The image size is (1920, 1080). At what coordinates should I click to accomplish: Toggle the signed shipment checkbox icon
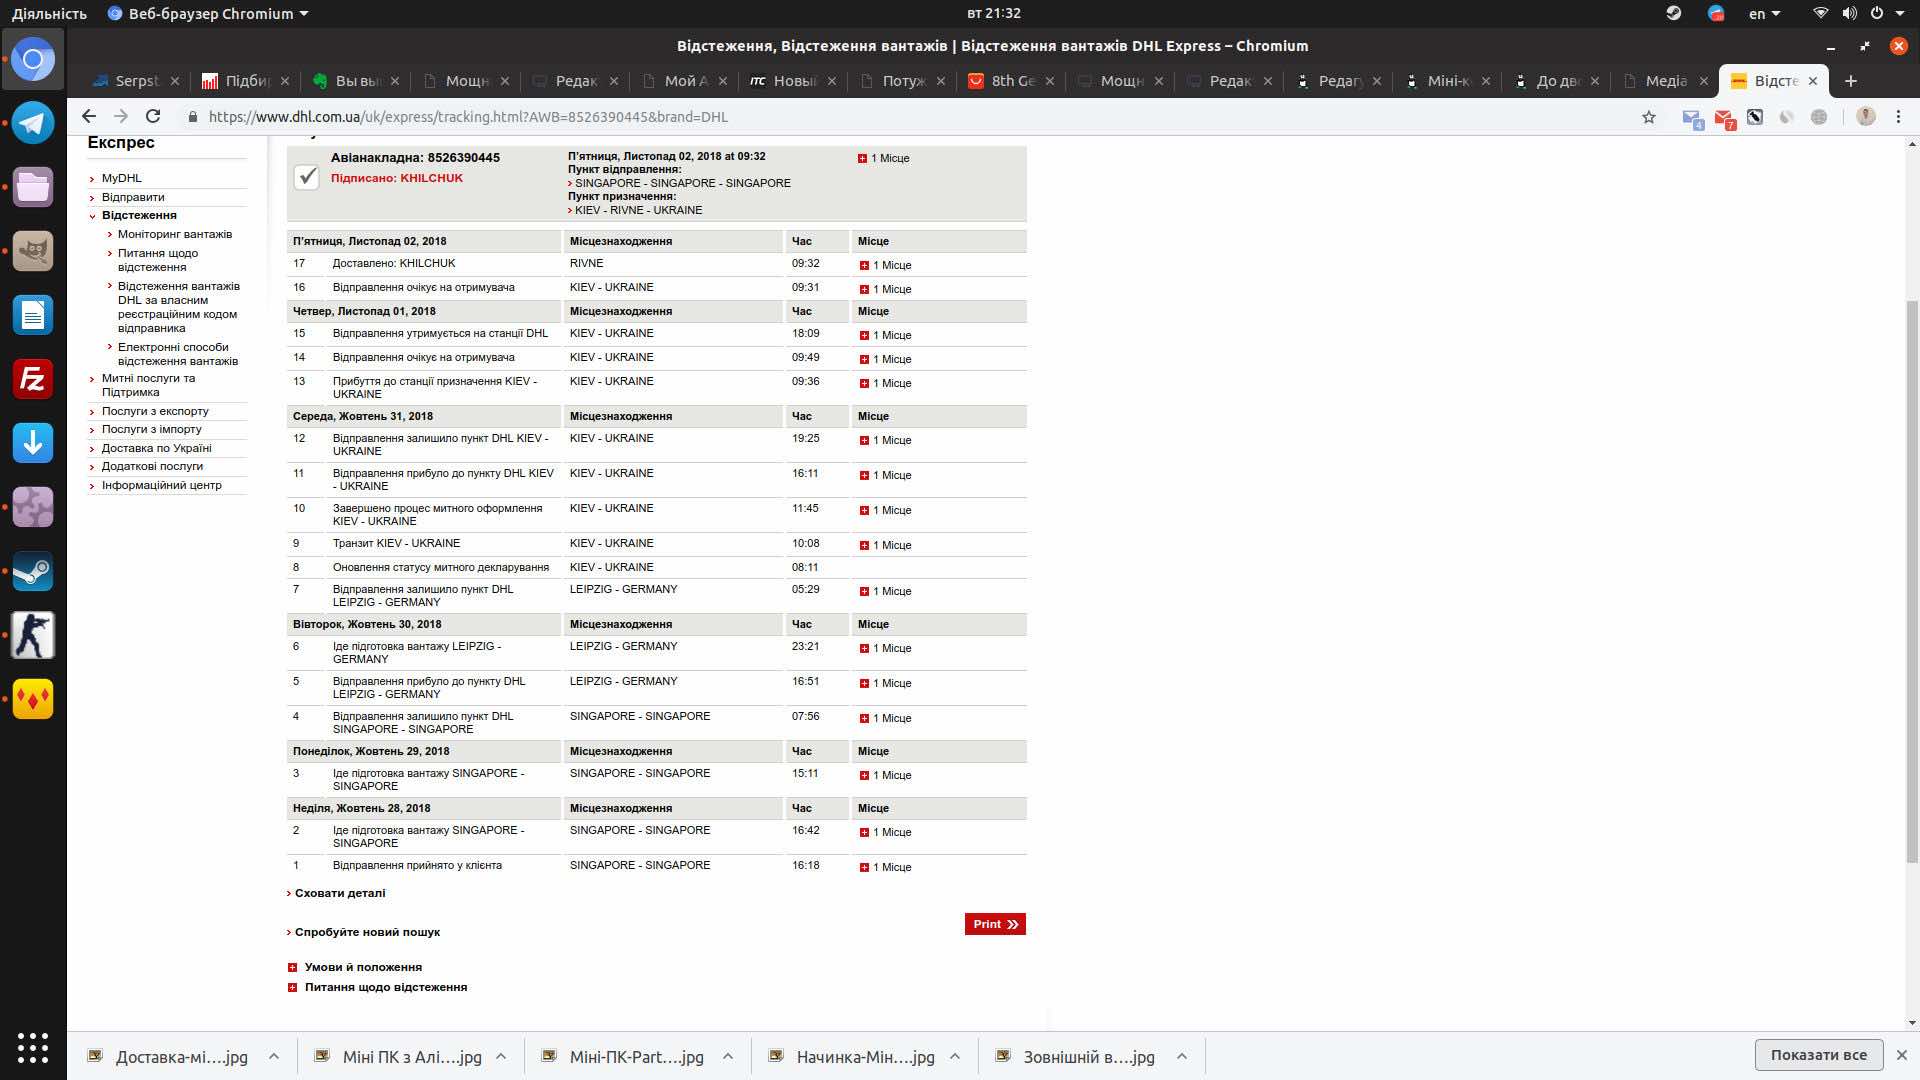pyautogui.click(x=307, y=177)
